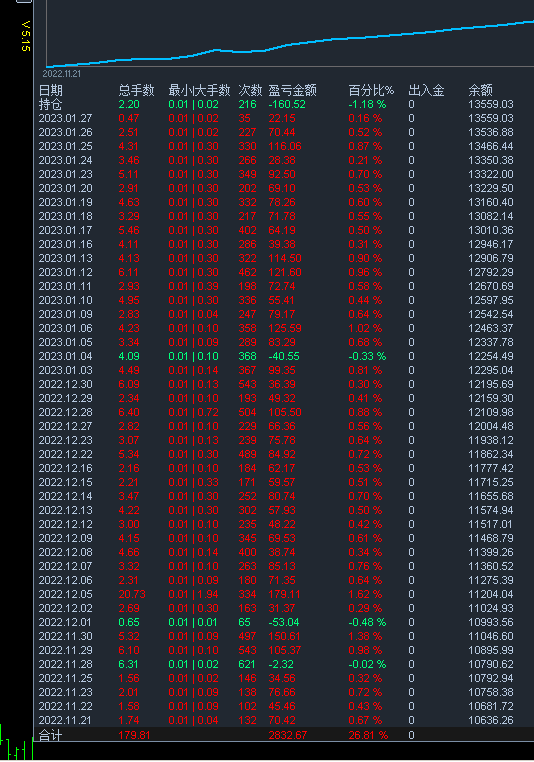Click trade count 402
This screenshot has height=762, width=534.
click(247, 230)
